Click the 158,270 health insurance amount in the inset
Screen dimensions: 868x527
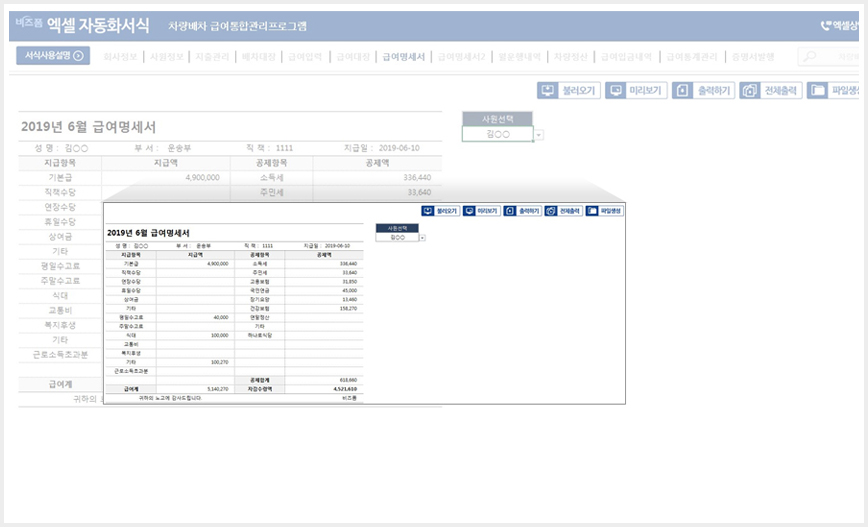point(324,308)
